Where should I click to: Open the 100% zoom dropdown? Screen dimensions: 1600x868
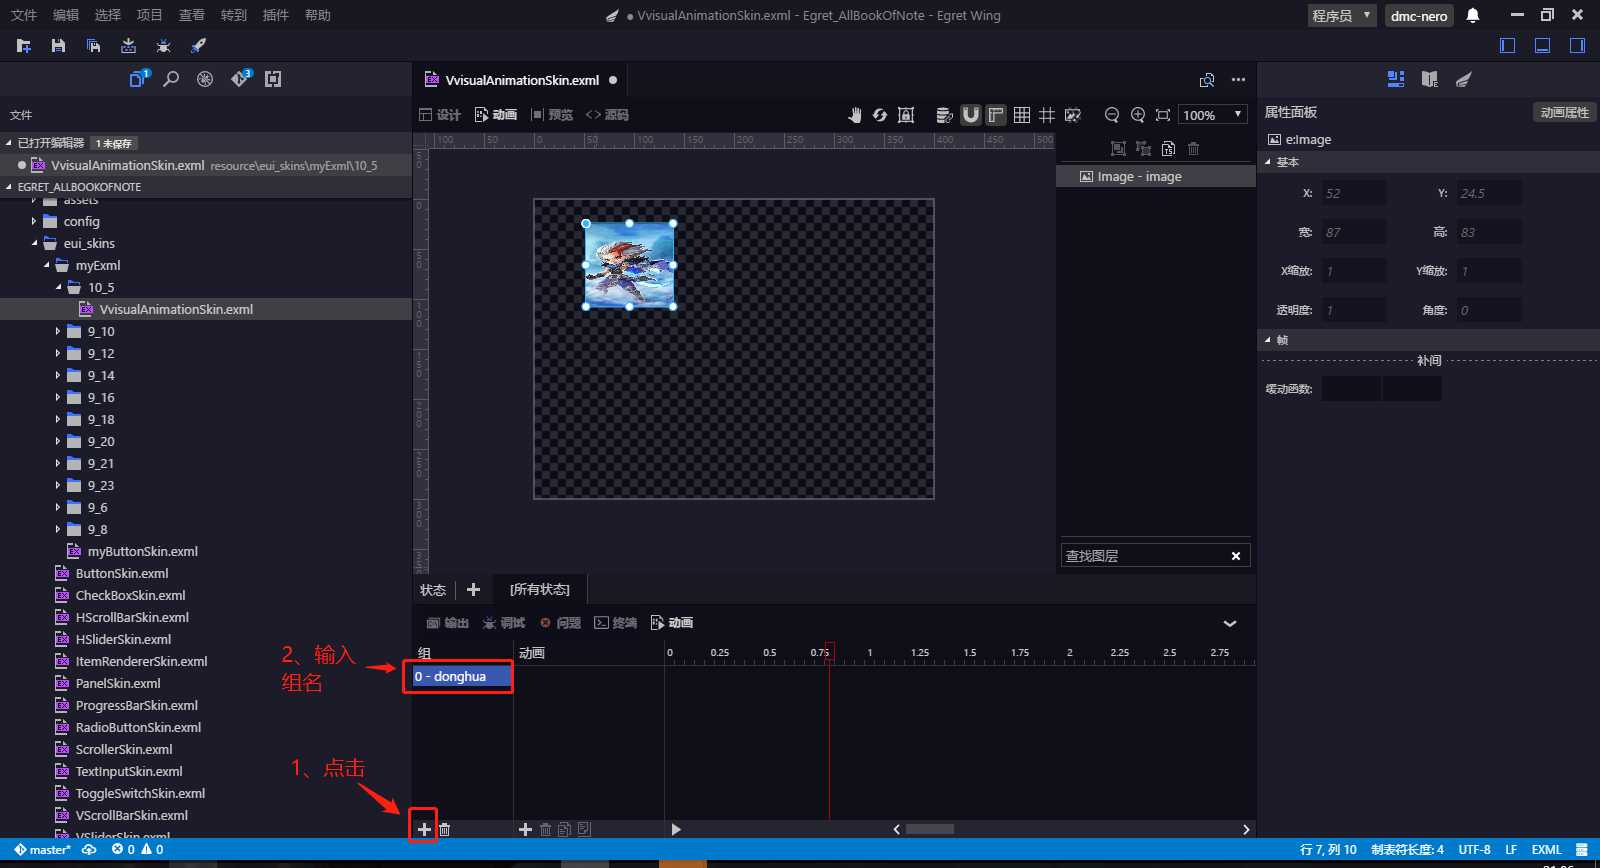tap(1213, 115)
